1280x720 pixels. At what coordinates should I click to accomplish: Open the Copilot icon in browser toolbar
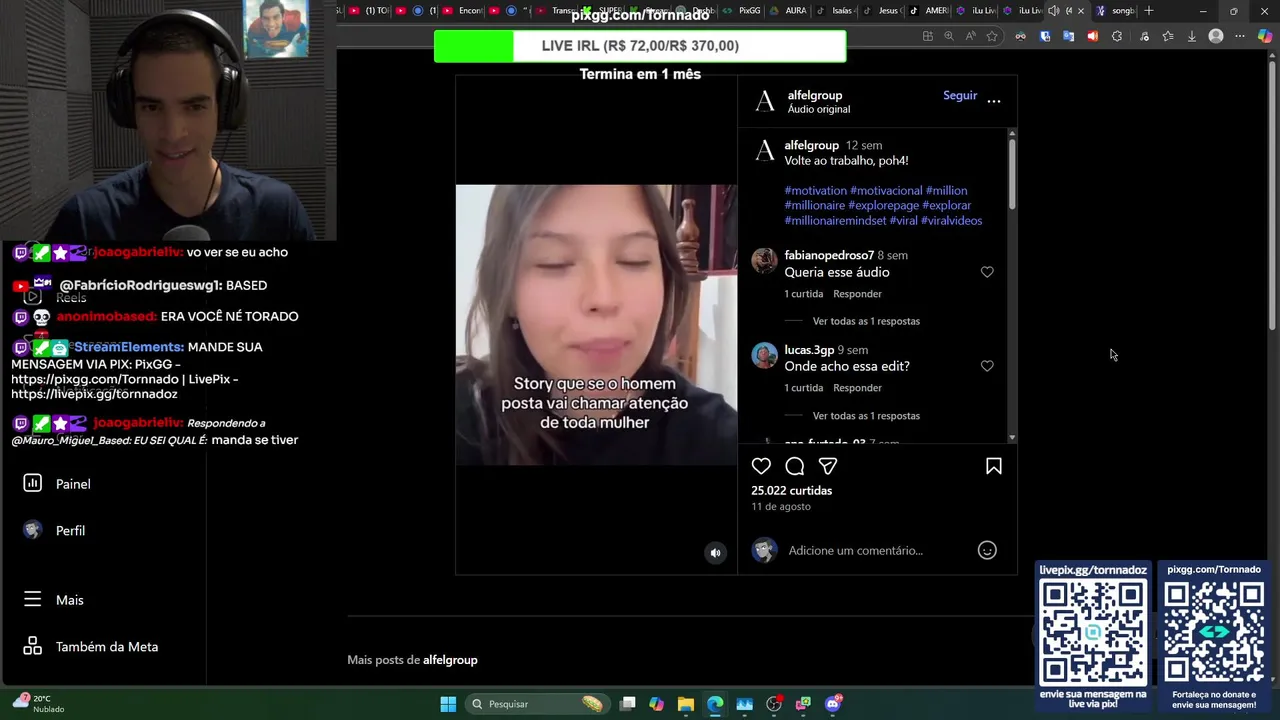[1265, 36]
